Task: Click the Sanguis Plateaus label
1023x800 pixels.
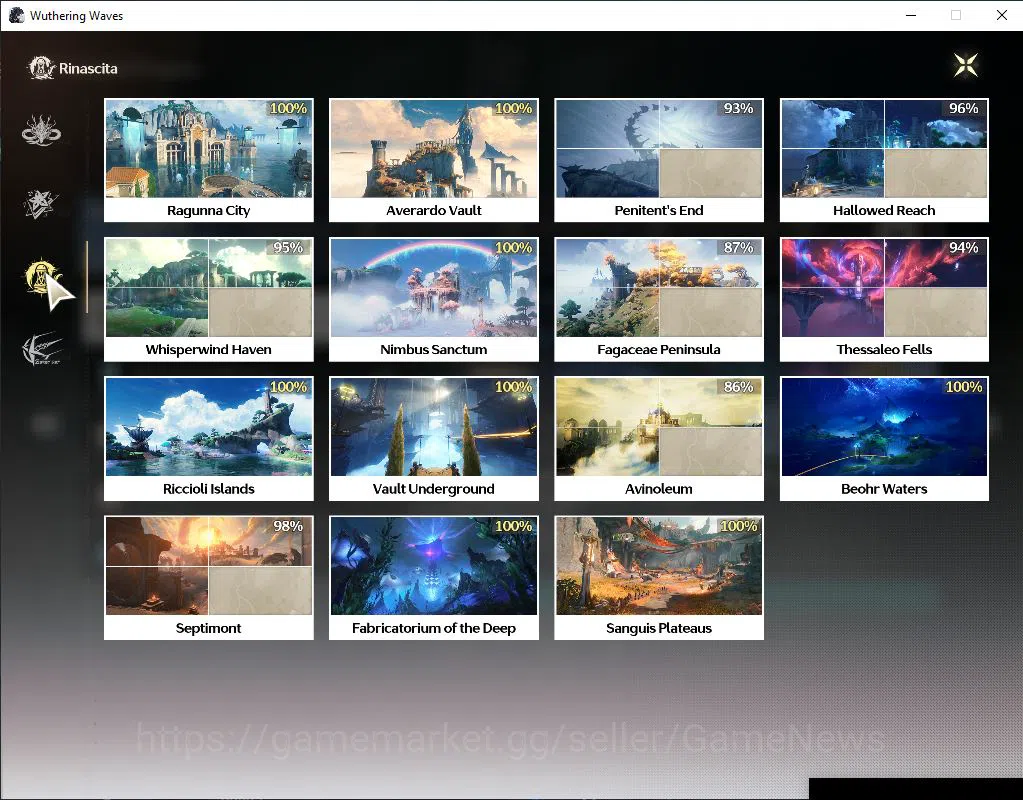Action: [x=659, y=628]
